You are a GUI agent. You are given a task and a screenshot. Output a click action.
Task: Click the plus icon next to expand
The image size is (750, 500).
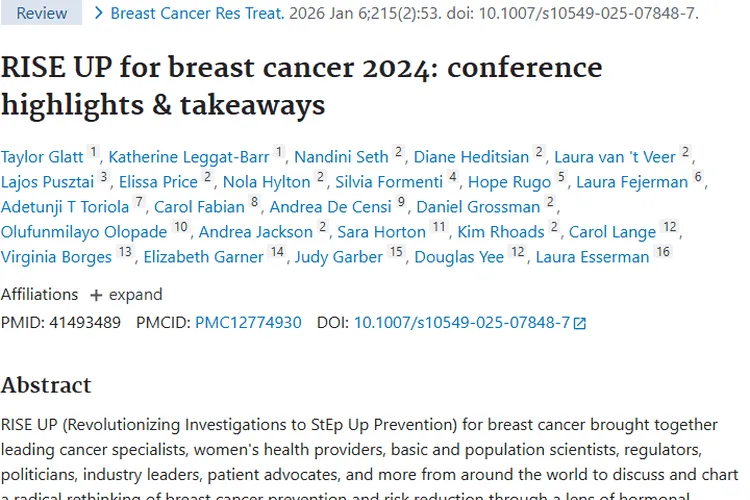click(x=96, y=295)
